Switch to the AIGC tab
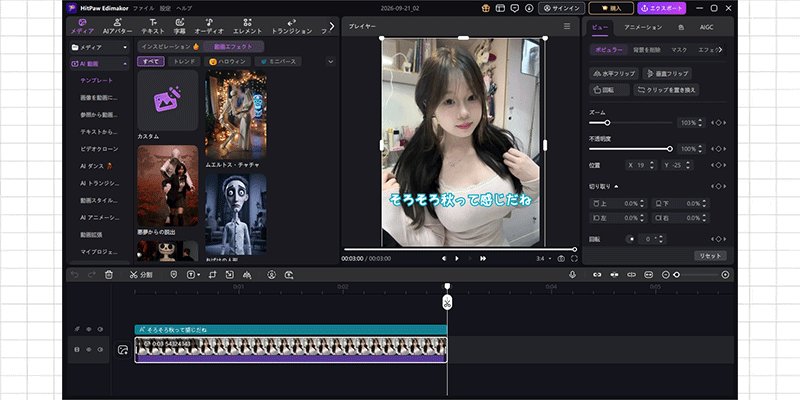The width and height of the screenshot is (800, 400). coord(707,27)
